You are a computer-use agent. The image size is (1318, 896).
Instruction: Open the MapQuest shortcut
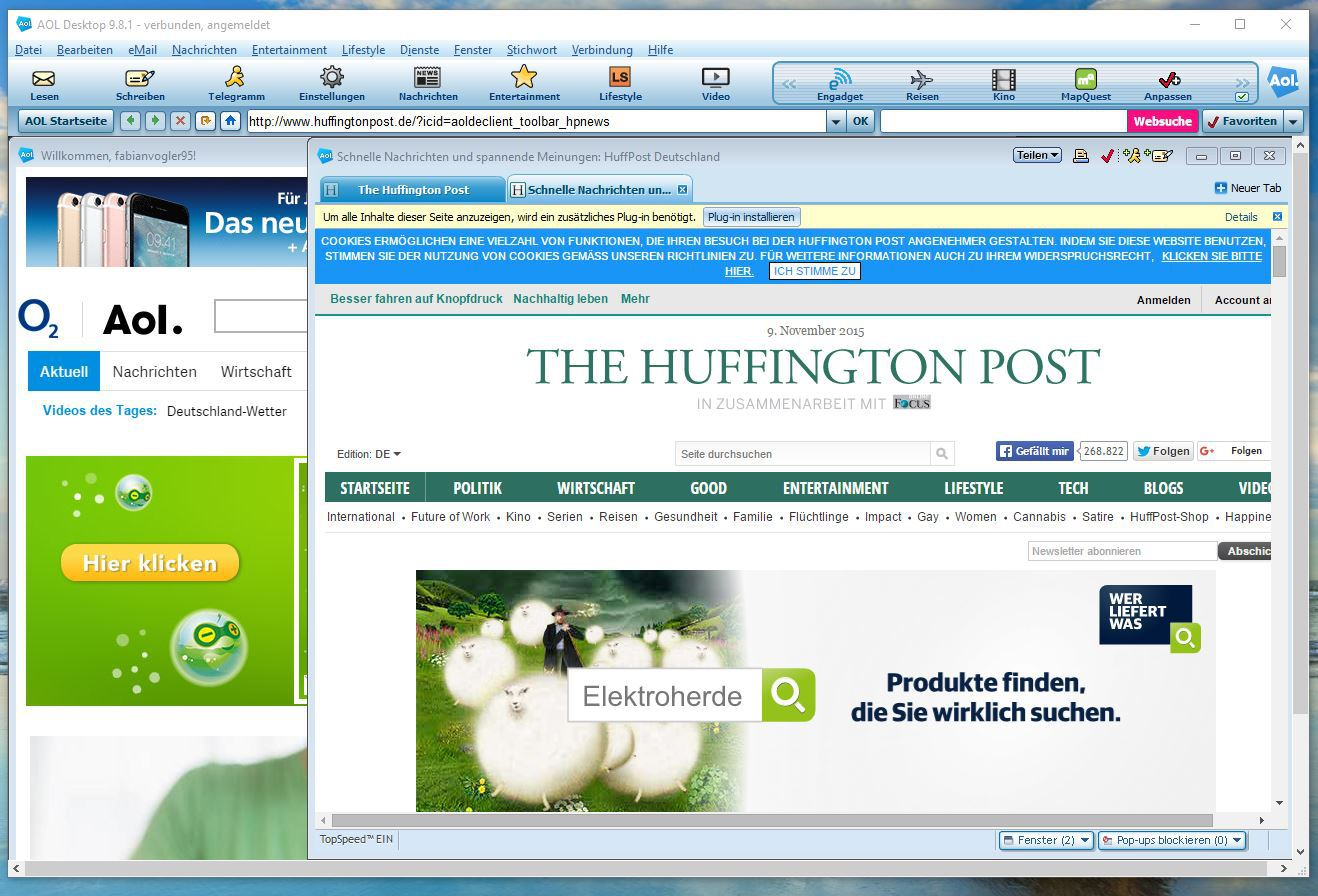click(x=1086, y=85)
